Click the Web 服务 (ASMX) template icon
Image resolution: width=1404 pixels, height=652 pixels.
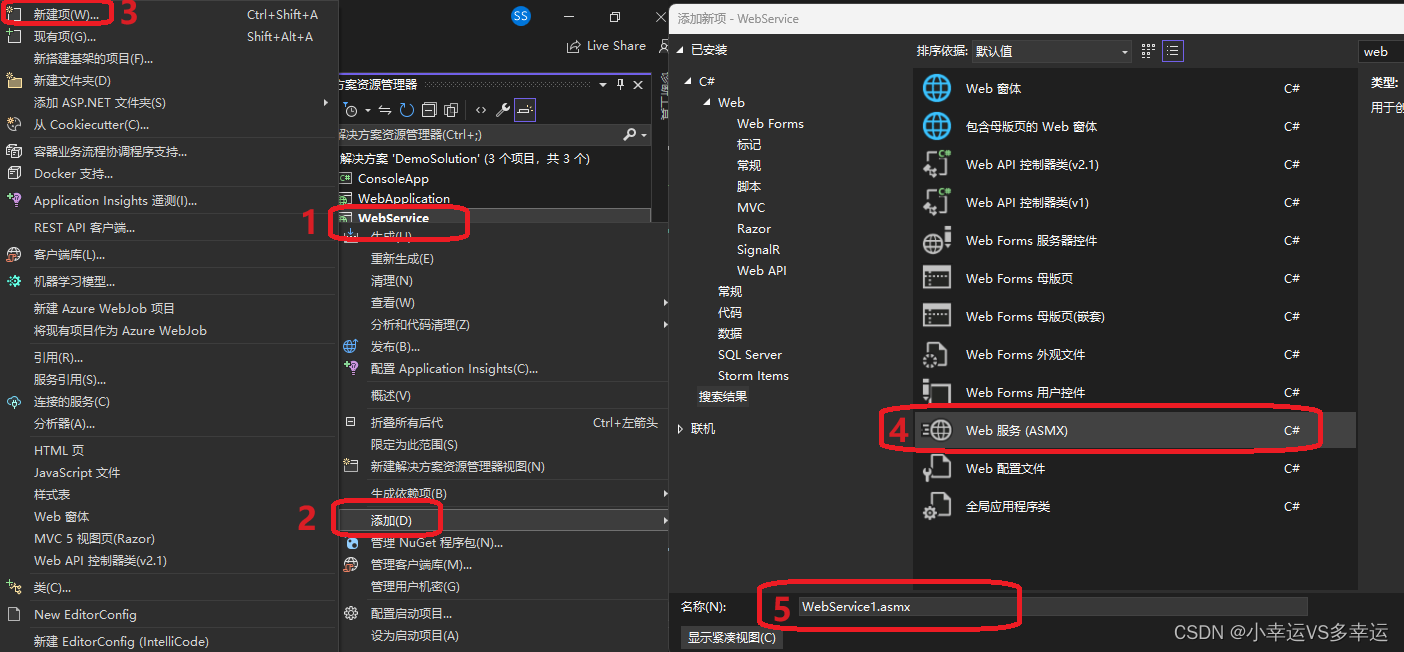point(937,430)
